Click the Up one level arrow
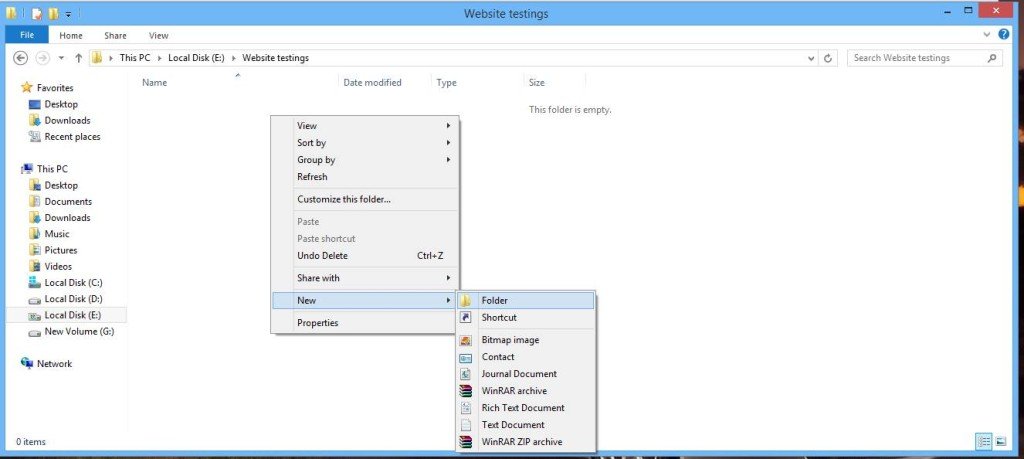This screenshot has width=1024, height=459. 78,58
